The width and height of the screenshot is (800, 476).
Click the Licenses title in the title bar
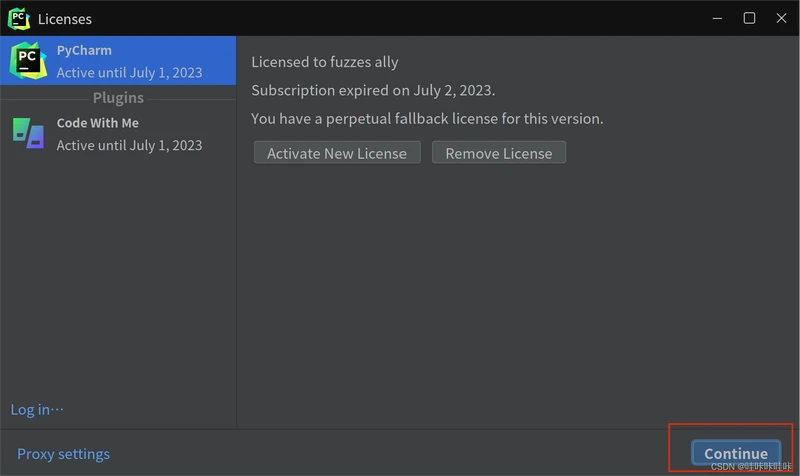click(65, 18)
